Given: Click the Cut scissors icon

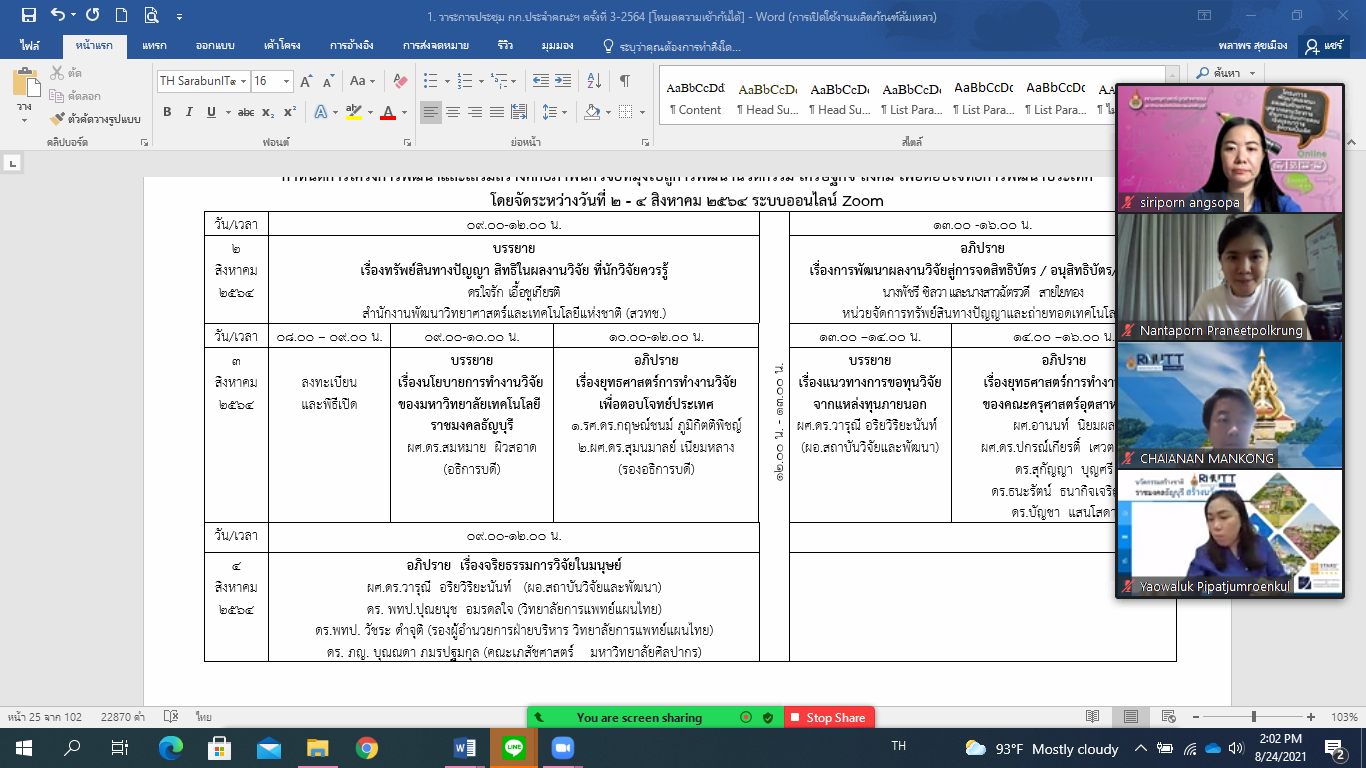Looking at the screenshot, I should click(57, 73).
